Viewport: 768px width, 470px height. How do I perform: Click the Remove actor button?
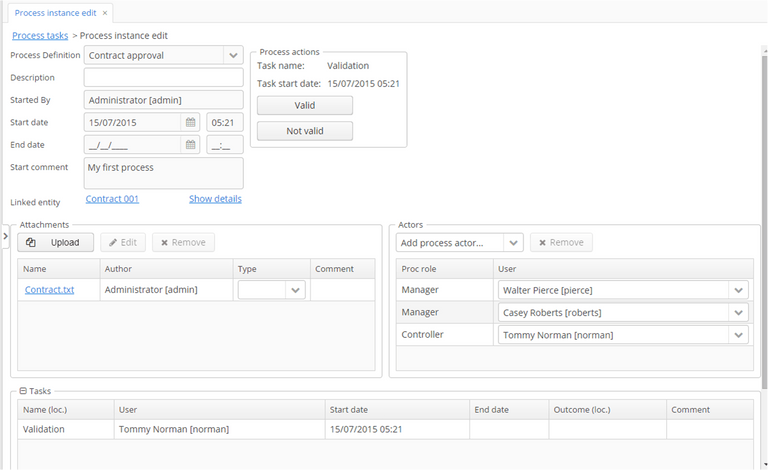pos(561,242)
